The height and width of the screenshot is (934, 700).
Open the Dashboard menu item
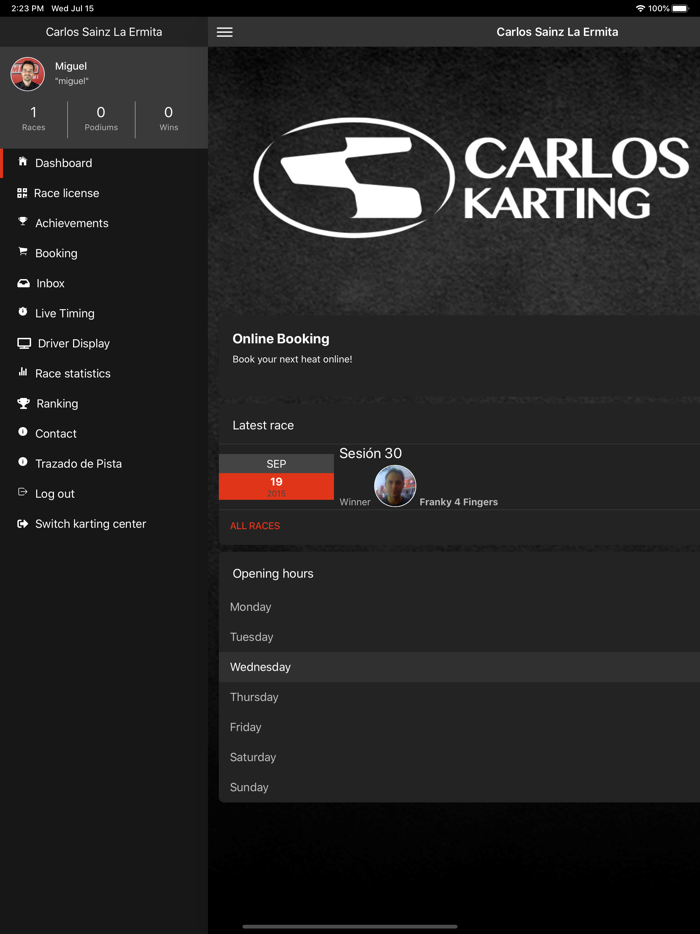(x=64, y=163)
